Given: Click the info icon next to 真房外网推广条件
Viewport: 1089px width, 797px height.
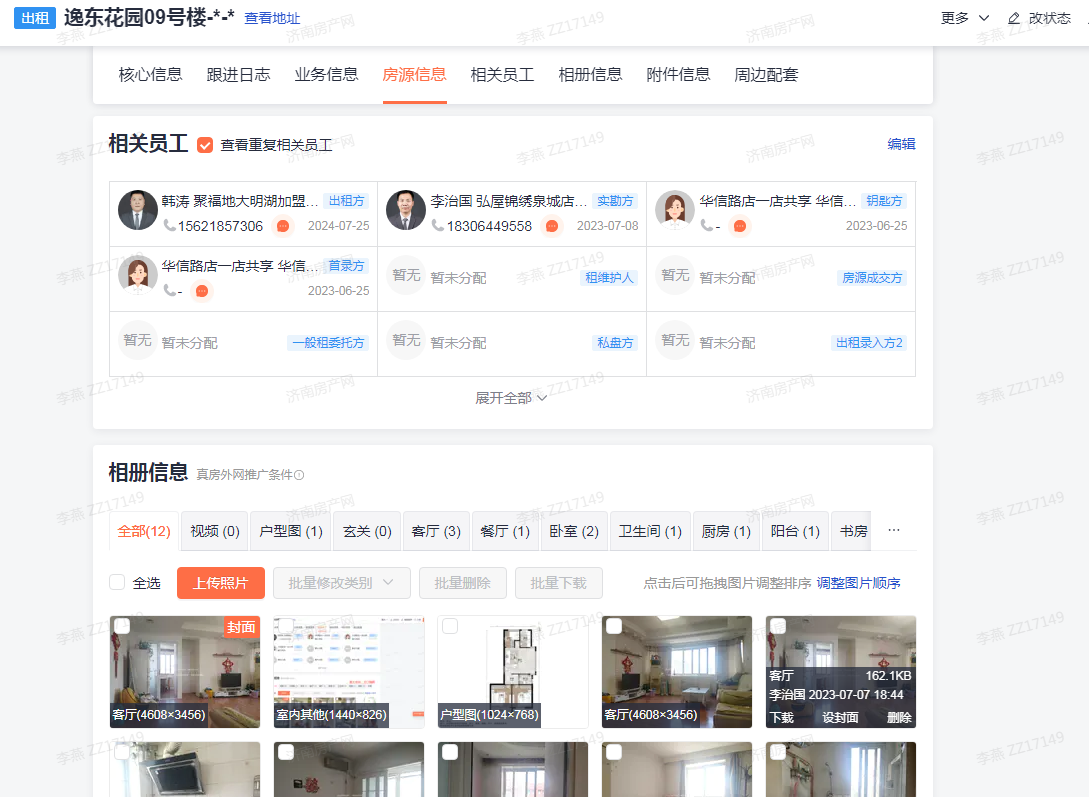Looking at the screenshot, I should point(299,476).
